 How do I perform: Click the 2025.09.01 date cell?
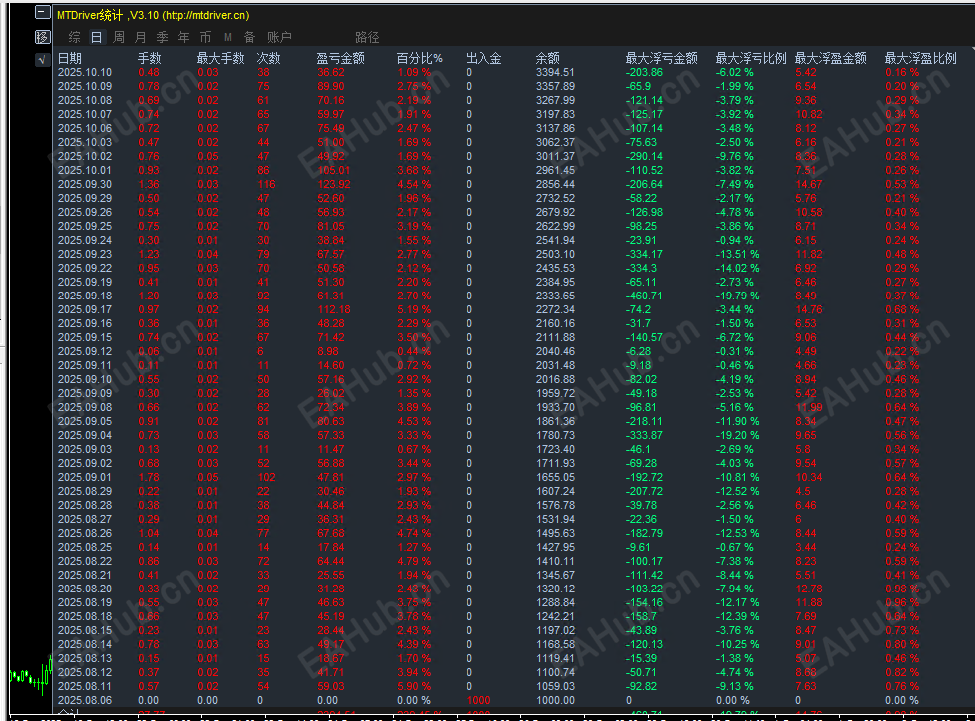(85, 477)
